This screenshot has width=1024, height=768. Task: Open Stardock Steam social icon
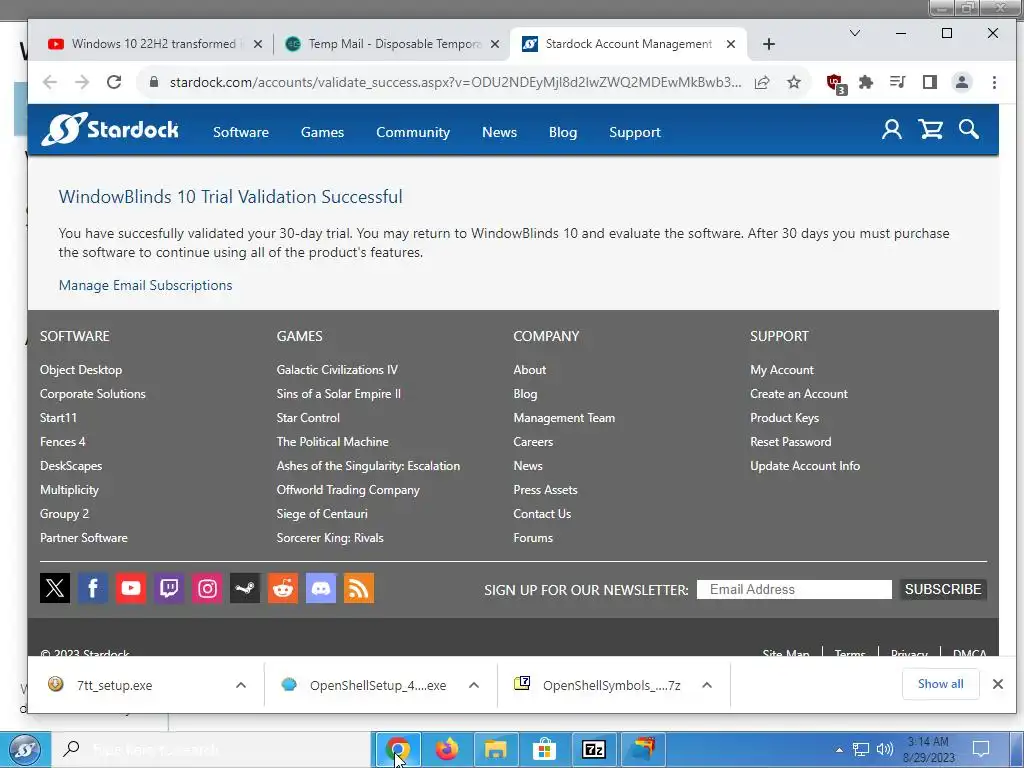pyautogui.click(x=245, y=588)
